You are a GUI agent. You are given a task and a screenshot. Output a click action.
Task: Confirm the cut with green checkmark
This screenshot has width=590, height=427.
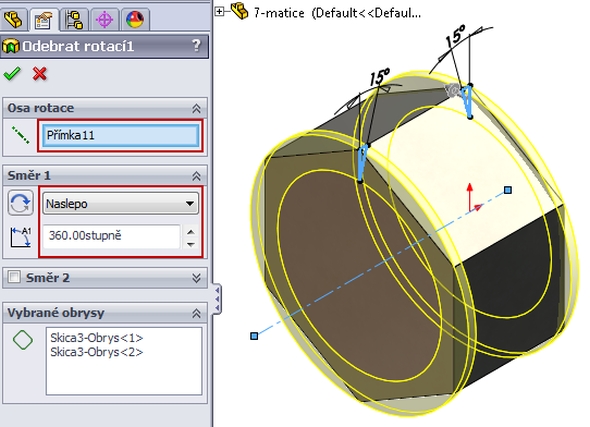point(12,74)
